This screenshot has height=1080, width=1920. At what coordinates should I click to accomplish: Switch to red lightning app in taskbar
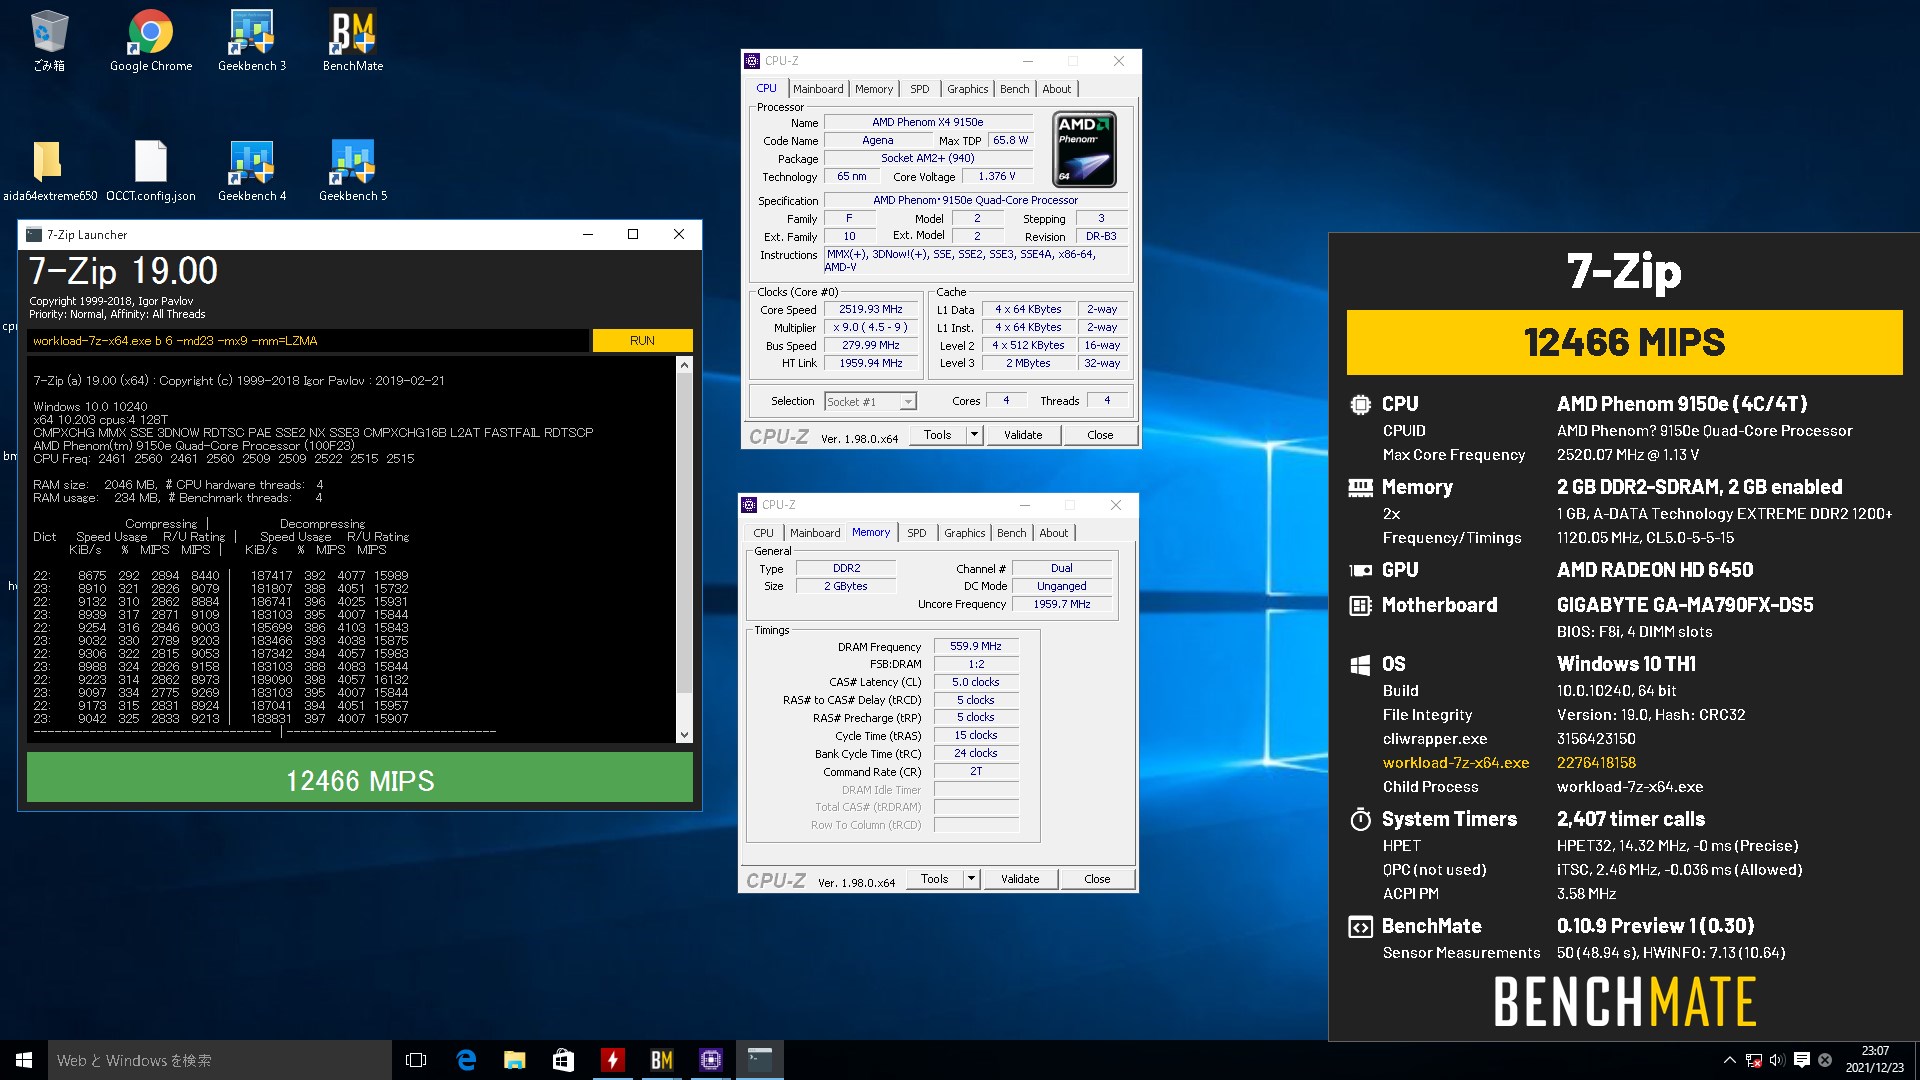click(612, 1060)
